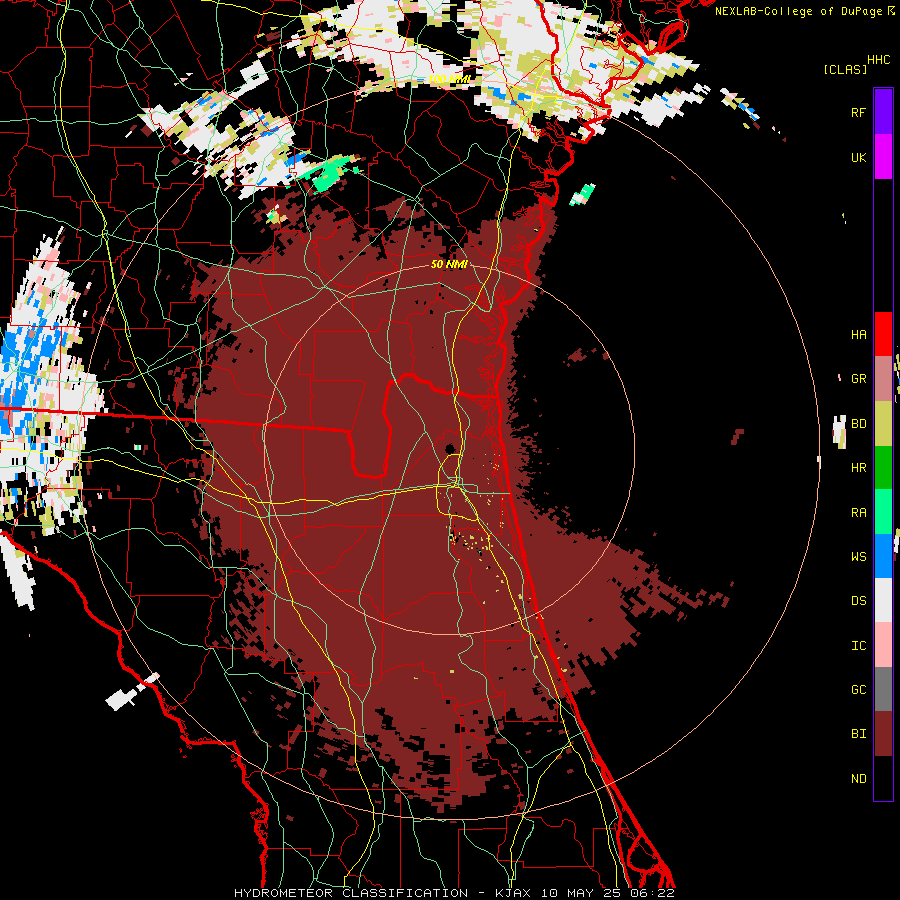Click the HHC product code text
Viewport: 900px width, 900px height.
tap(879, 60)
